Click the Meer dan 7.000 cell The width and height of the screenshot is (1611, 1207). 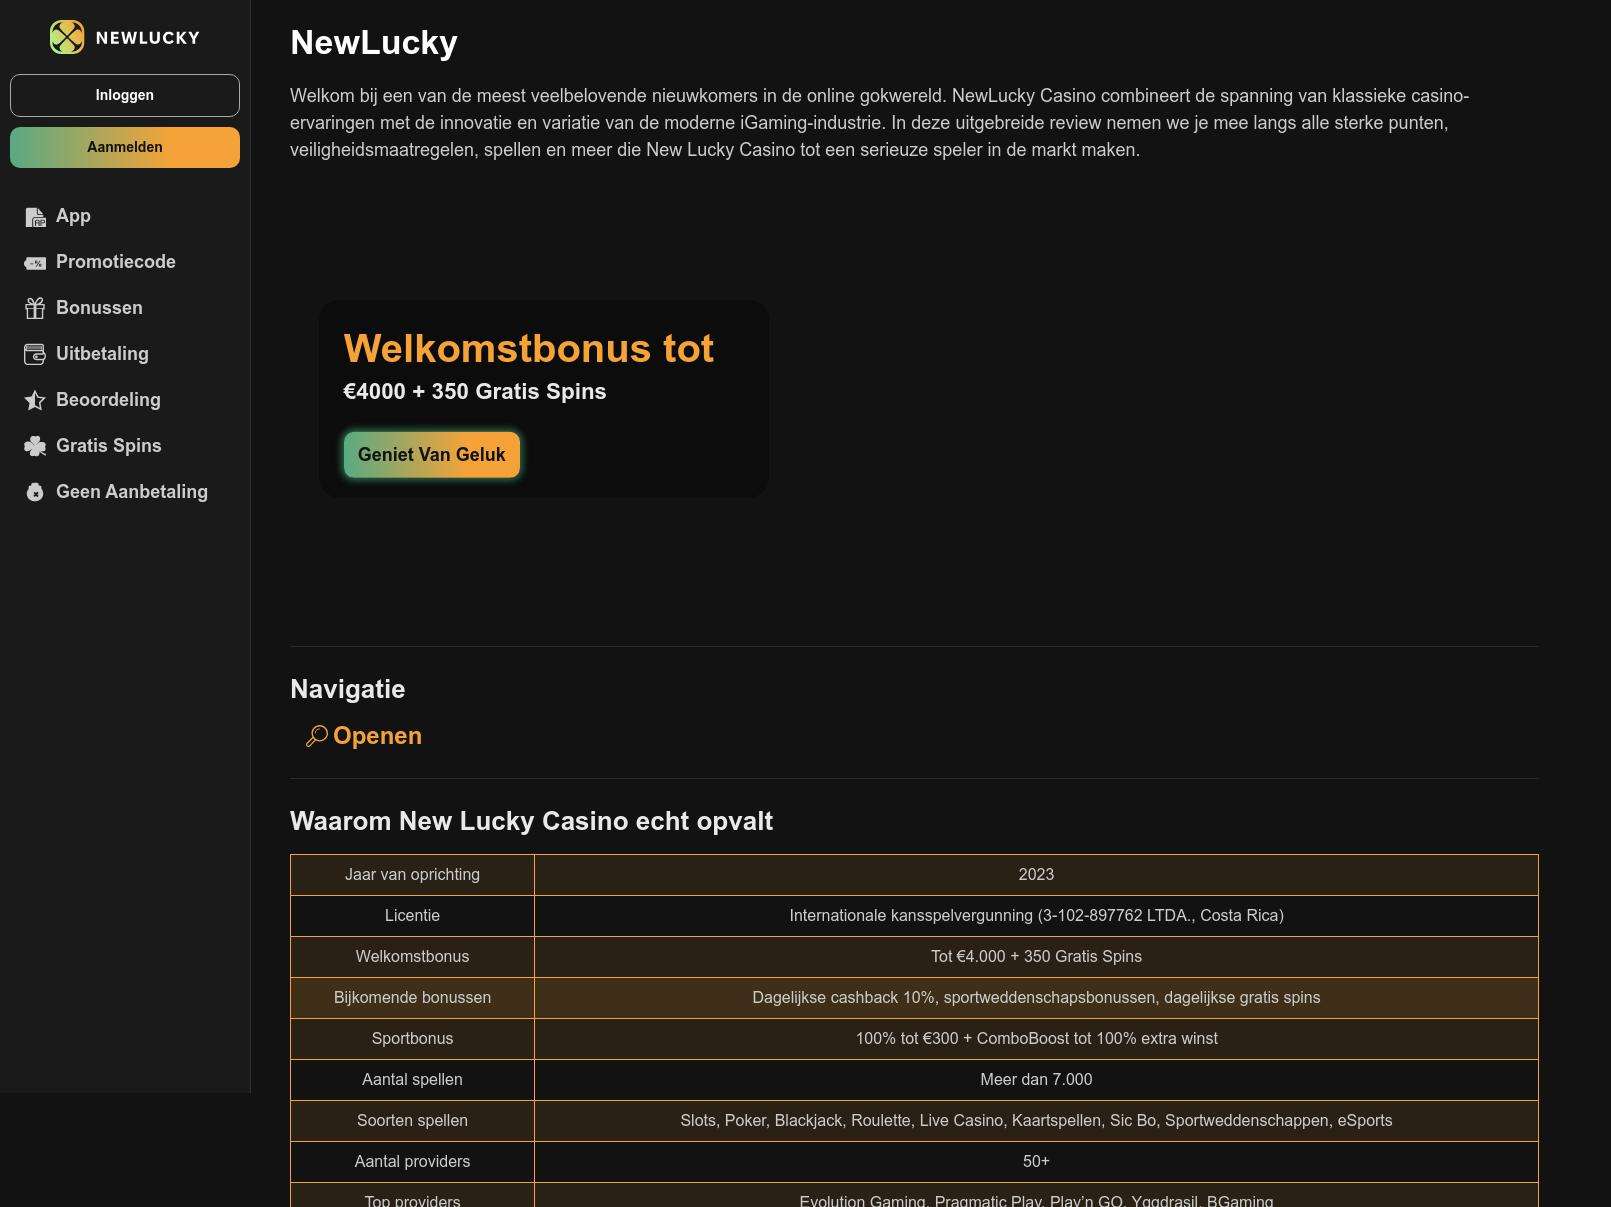pyautogui.click(x=1036, y=1080)
